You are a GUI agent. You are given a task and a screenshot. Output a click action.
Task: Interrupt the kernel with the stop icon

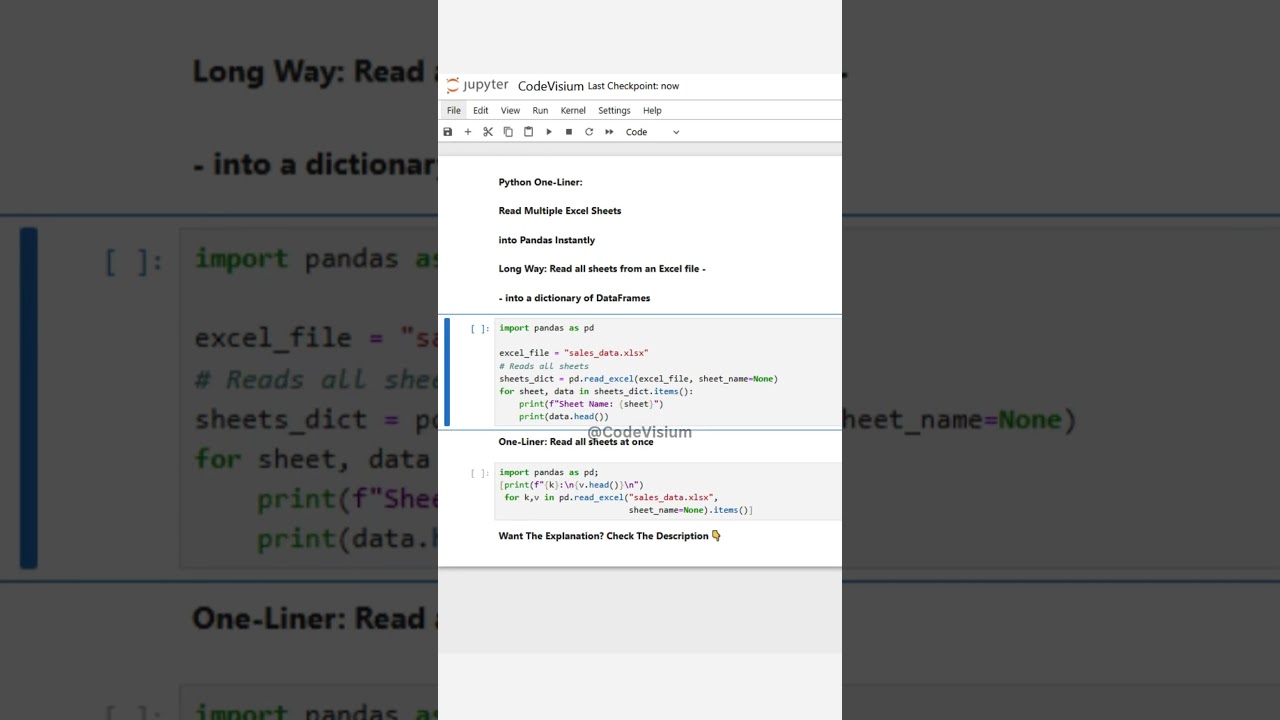[x=569, y=132]
